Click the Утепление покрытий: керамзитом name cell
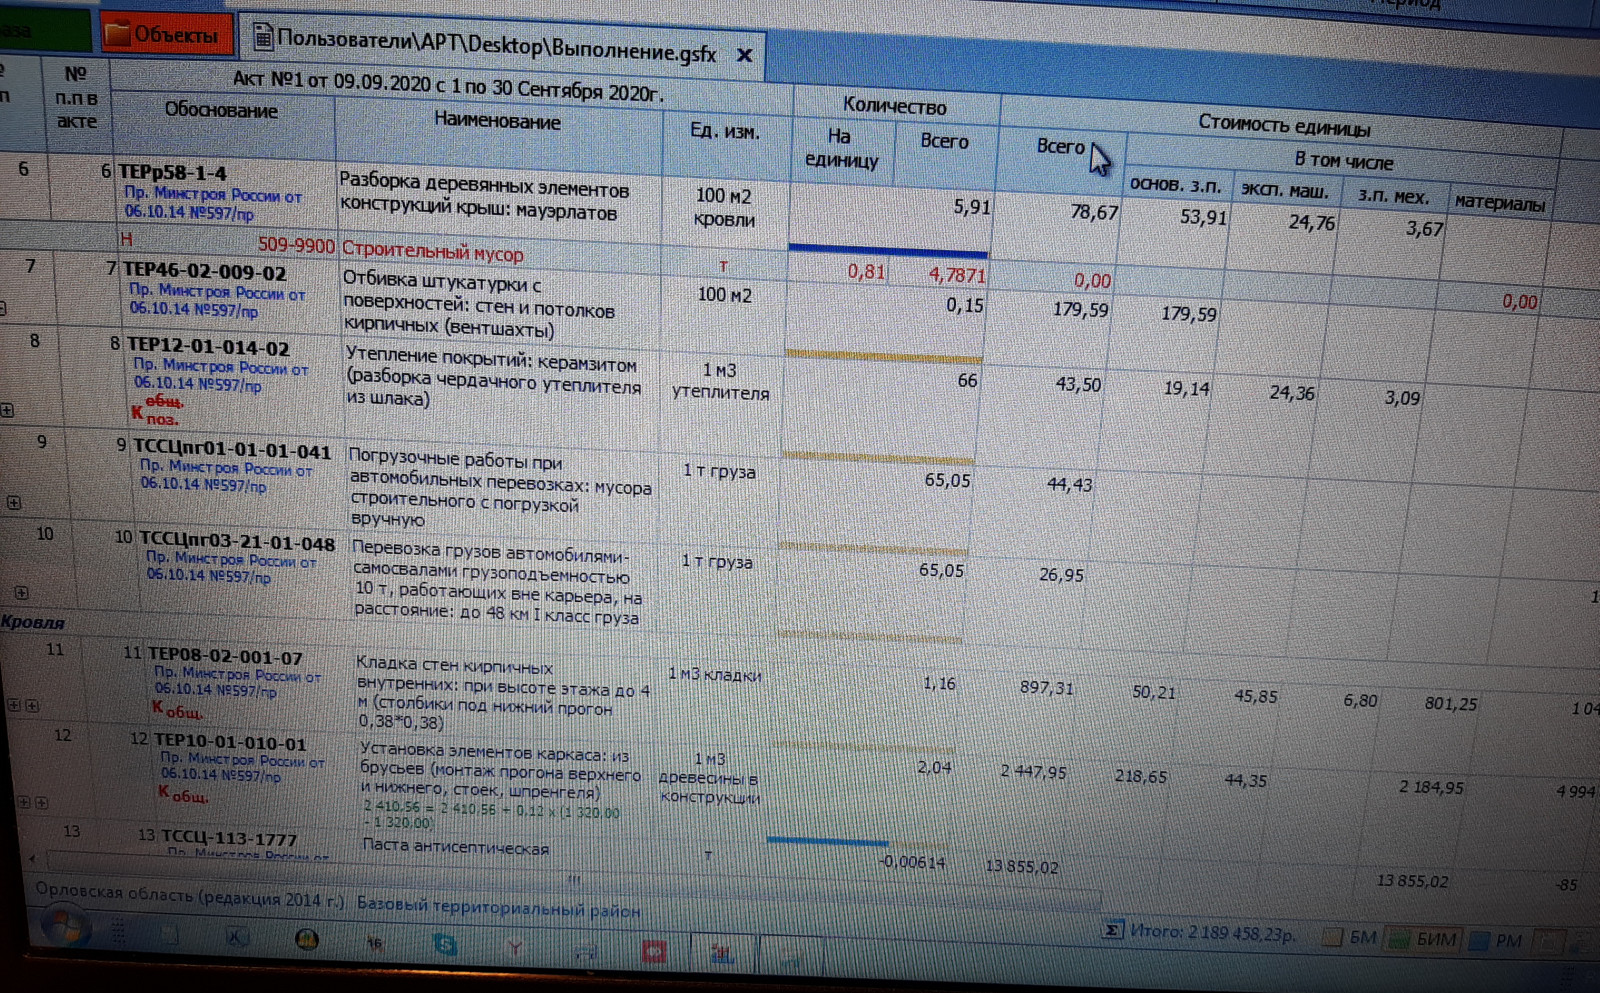This screenshot has width=1600, height=993. click(x=492, y=376)
